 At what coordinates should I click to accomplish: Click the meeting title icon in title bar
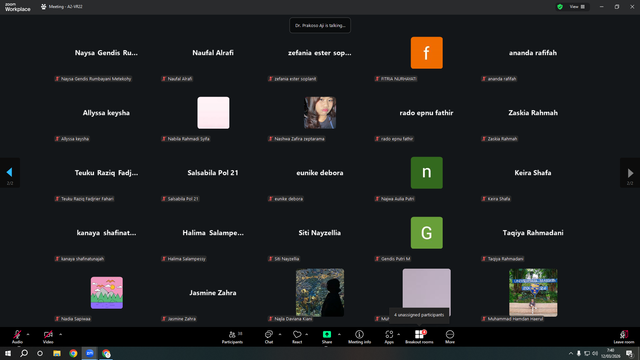[x=44, y=7]
